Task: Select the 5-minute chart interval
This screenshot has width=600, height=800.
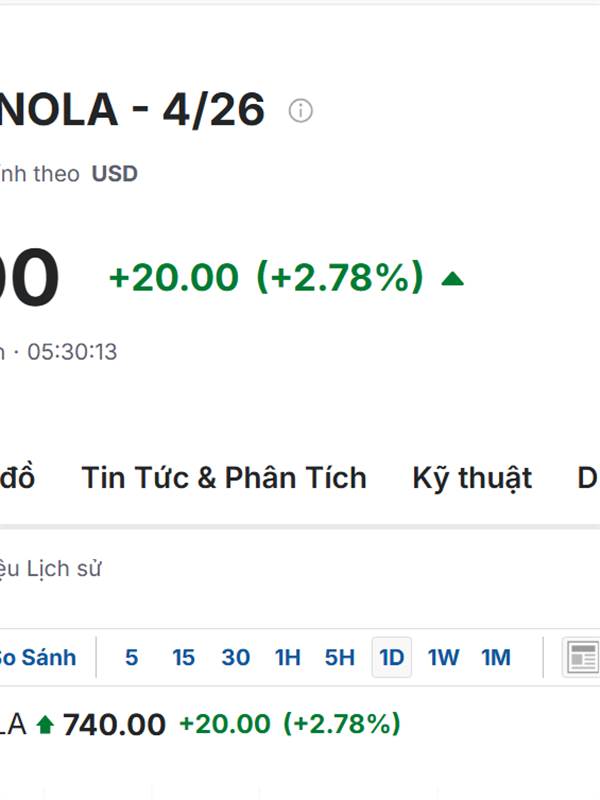Action: pyautogui.click(x=131, y=657)
